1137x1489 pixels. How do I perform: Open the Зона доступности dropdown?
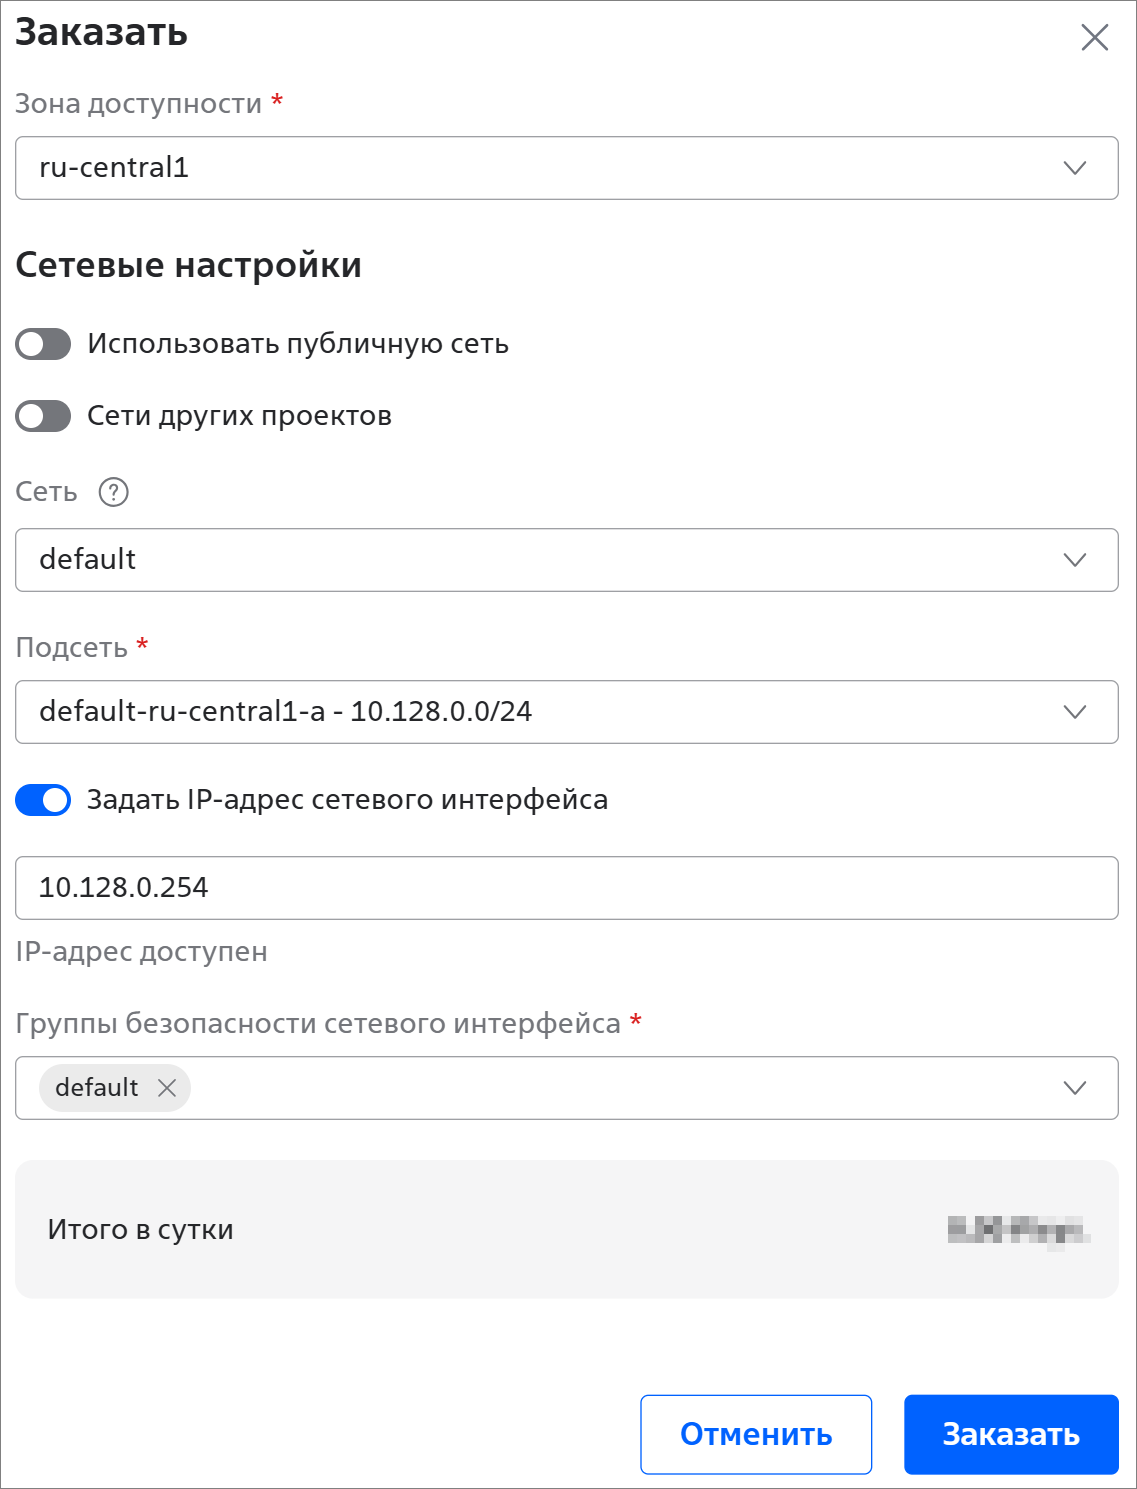click(566, 168)
